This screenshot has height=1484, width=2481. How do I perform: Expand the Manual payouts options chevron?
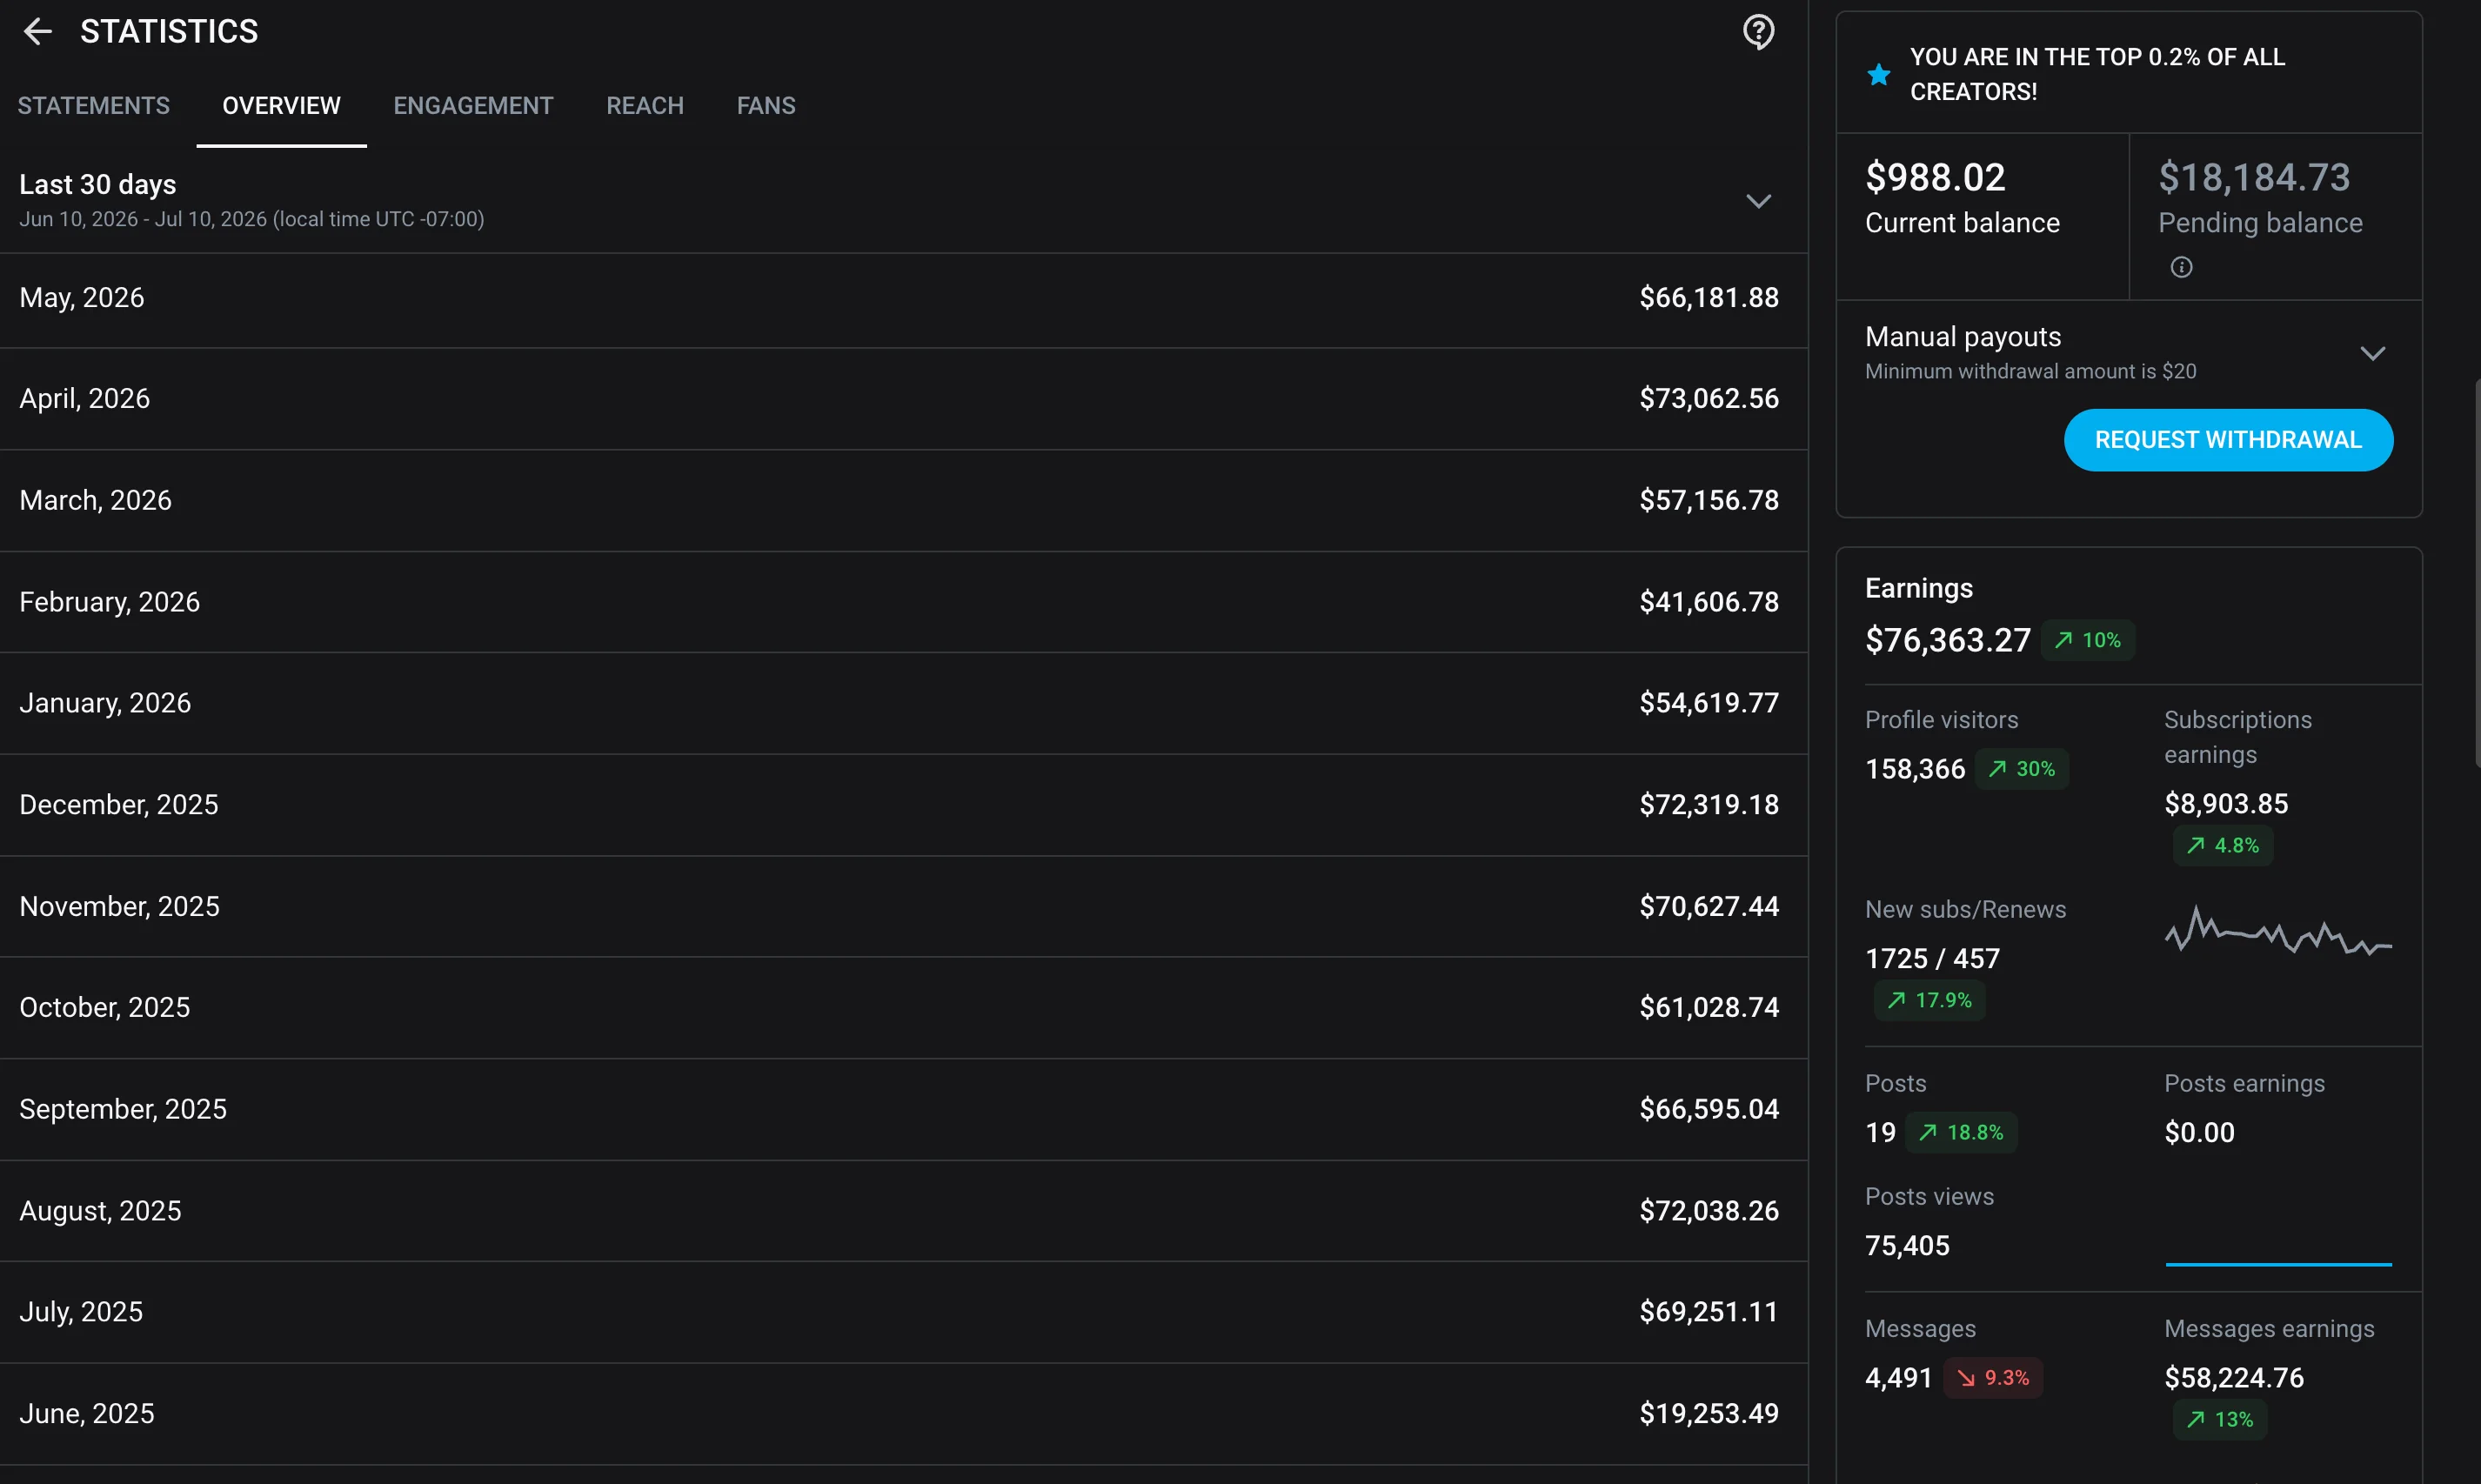2372,353
